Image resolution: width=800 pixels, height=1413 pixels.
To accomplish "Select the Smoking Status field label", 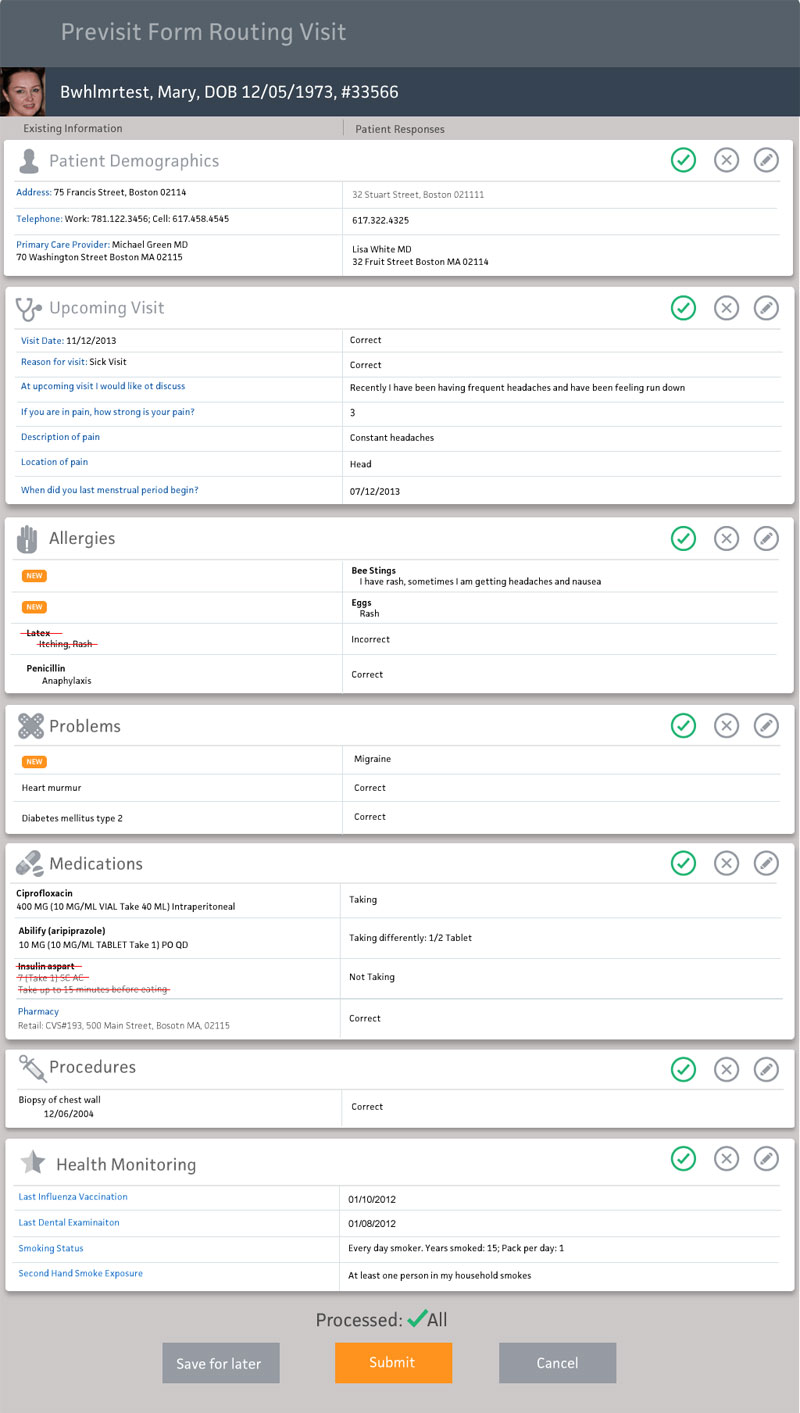I will point(51,1248).
